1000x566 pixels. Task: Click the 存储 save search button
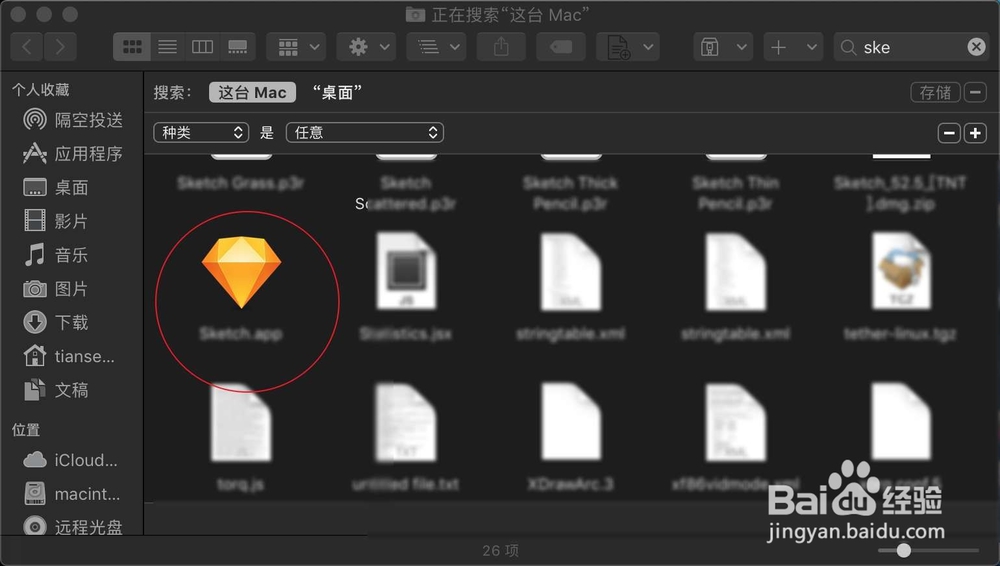(x=935, y=93)
